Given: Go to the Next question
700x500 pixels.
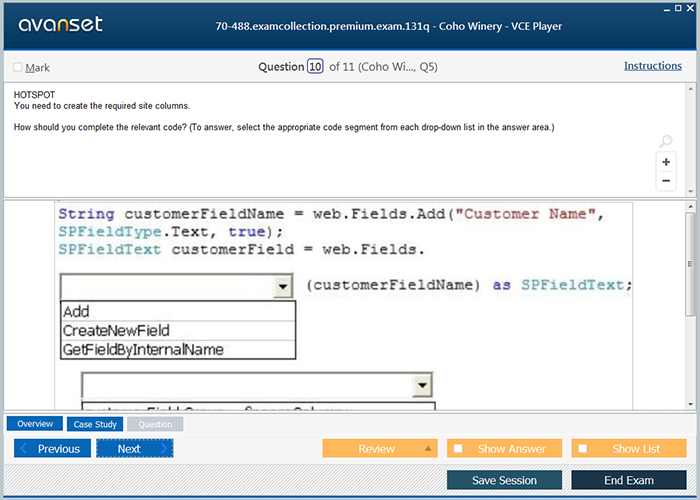Looking at the screenshot, I should tap(135, 448).
